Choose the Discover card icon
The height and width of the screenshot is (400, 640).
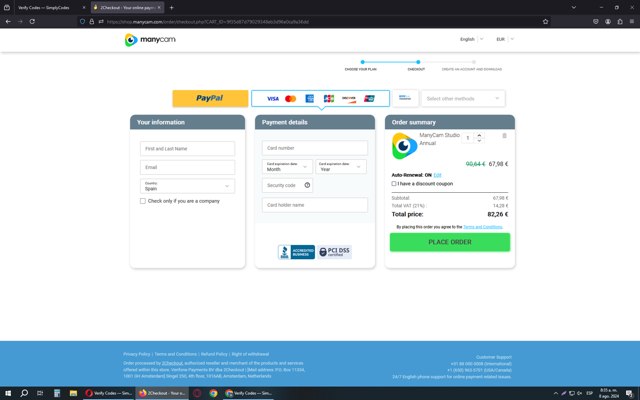coord(349,99)
